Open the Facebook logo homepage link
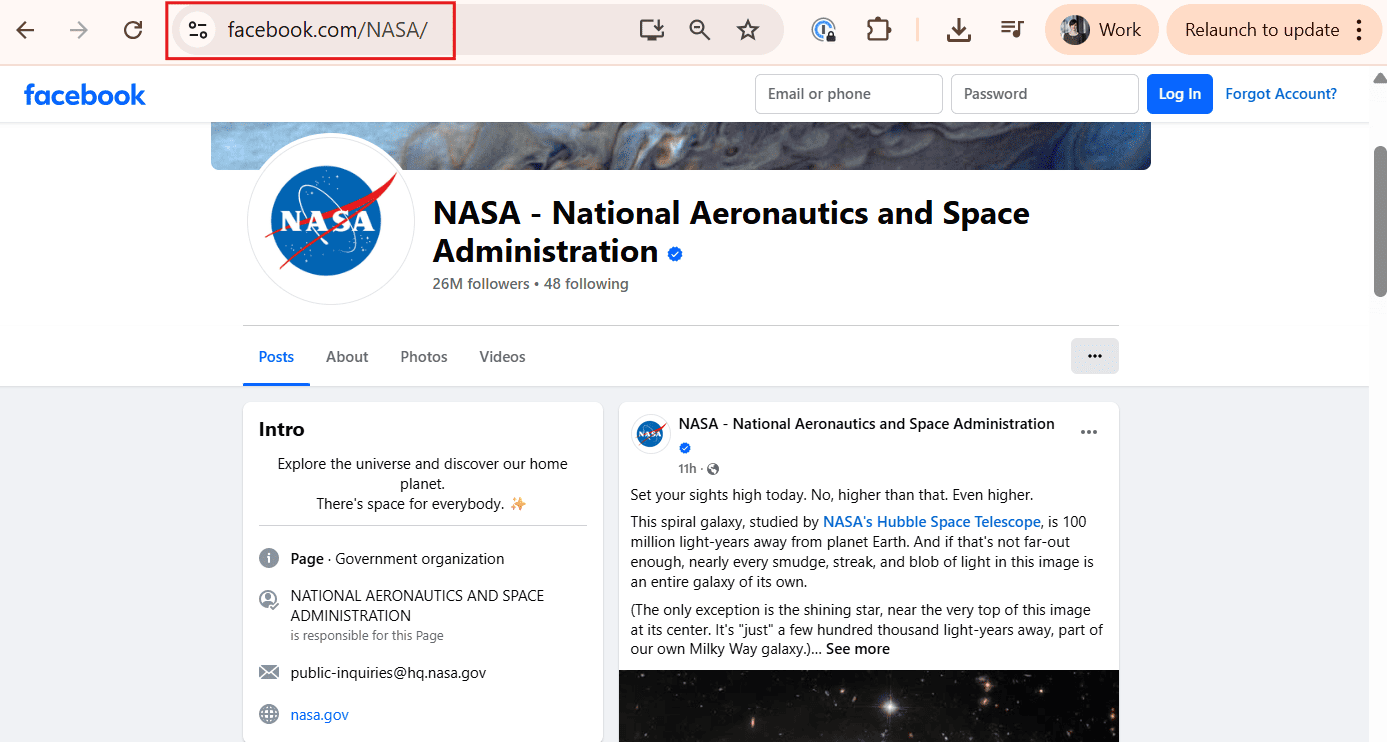Image resolution: width=1387 pixels, height=742 pixels. pos(84,93)
